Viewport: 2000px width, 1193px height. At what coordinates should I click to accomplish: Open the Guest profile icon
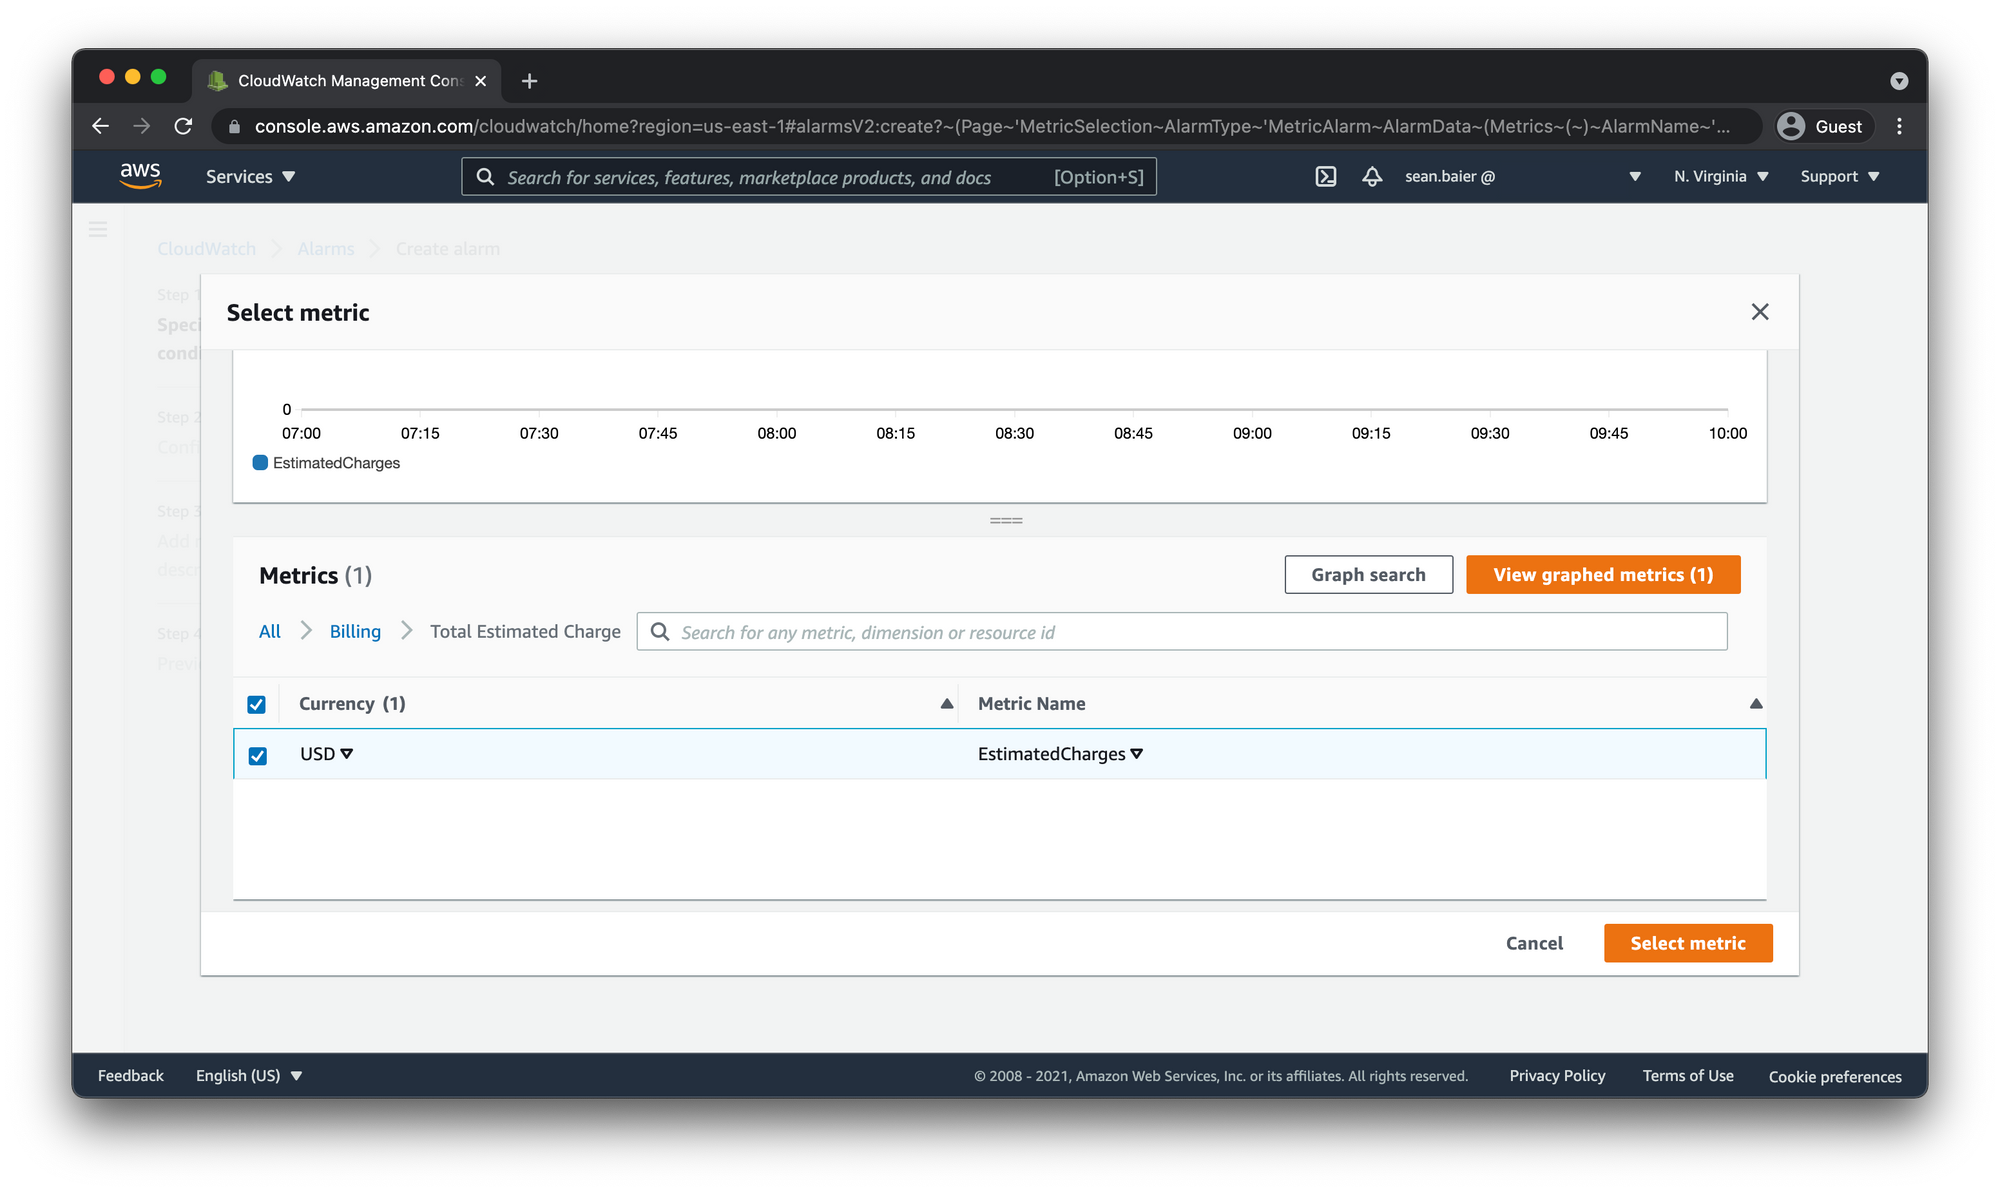[1791, 126]
